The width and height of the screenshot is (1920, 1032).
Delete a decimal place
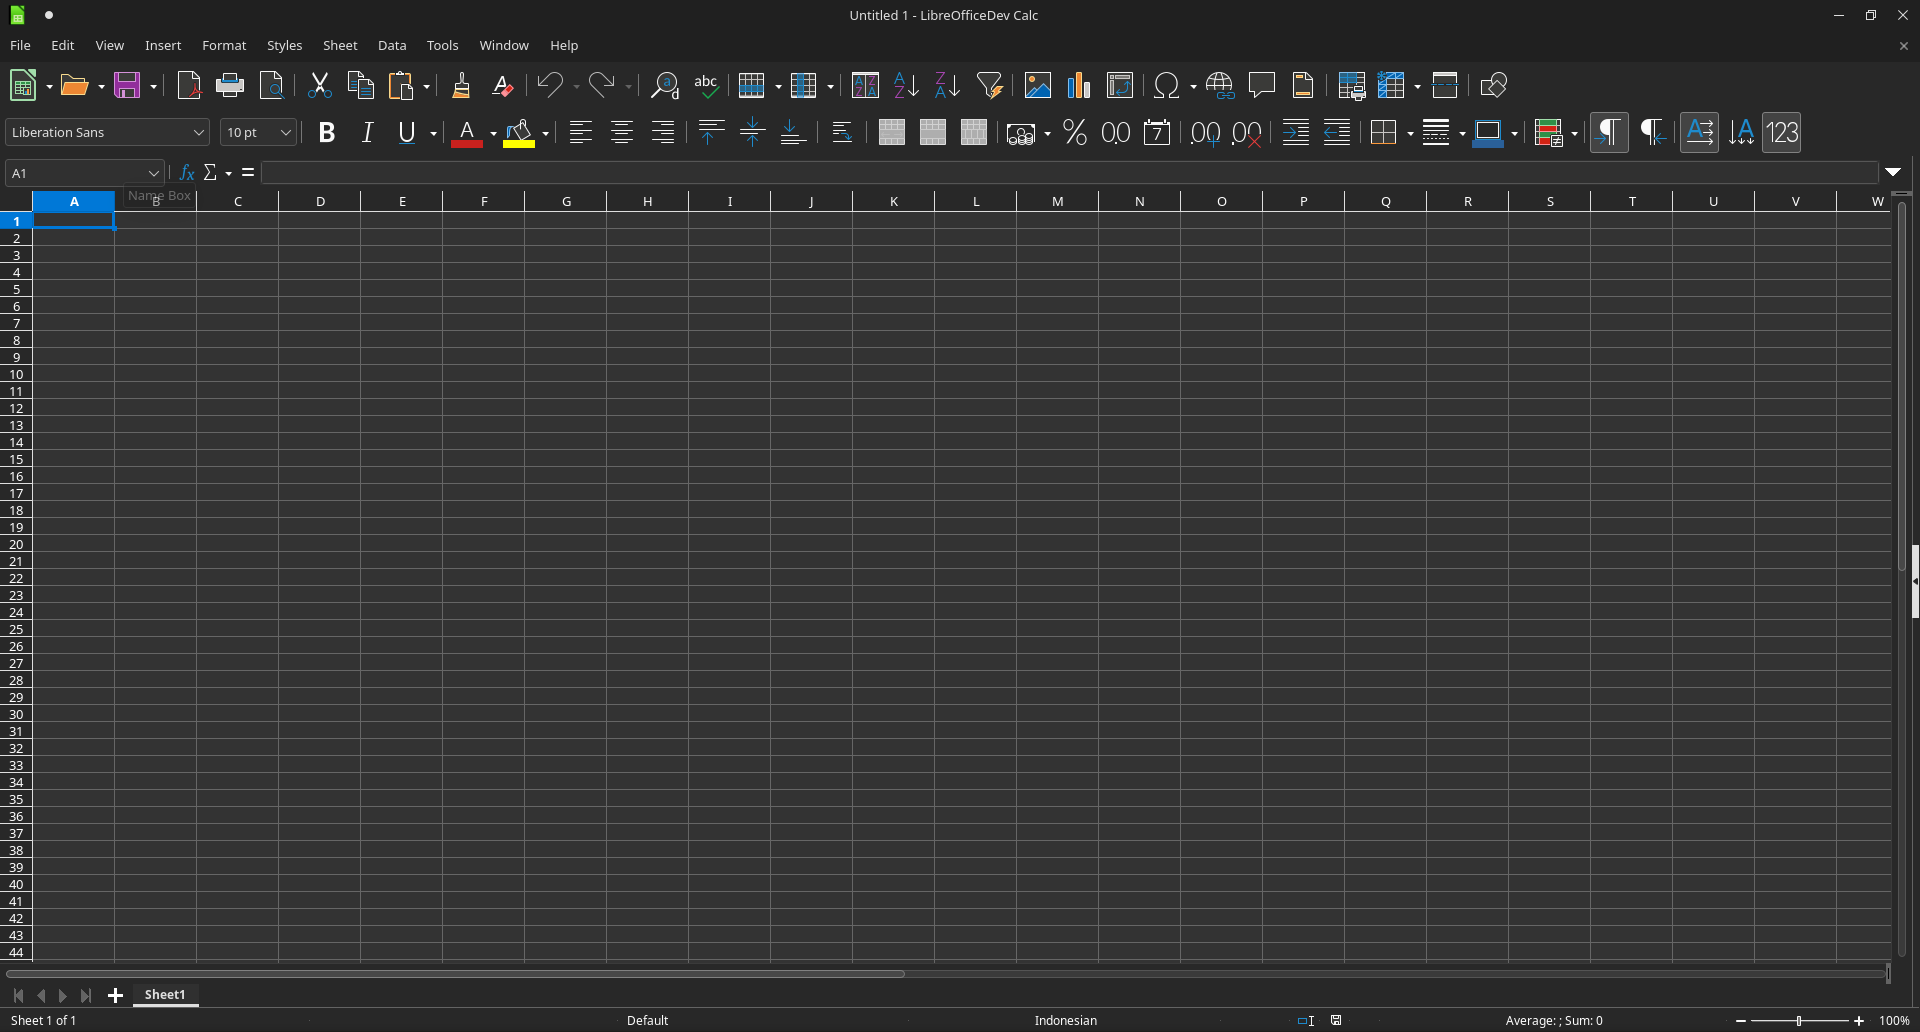[x=1247, y=132]
